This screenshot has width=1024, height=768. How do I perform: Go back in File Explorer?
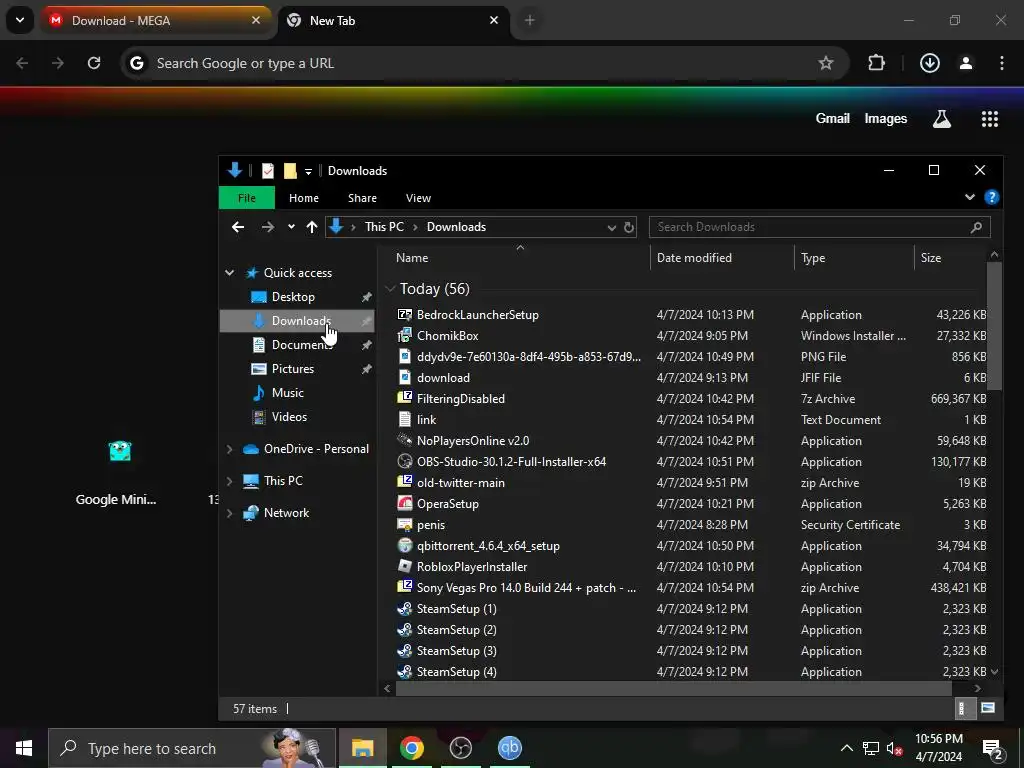tap(238, 227)
